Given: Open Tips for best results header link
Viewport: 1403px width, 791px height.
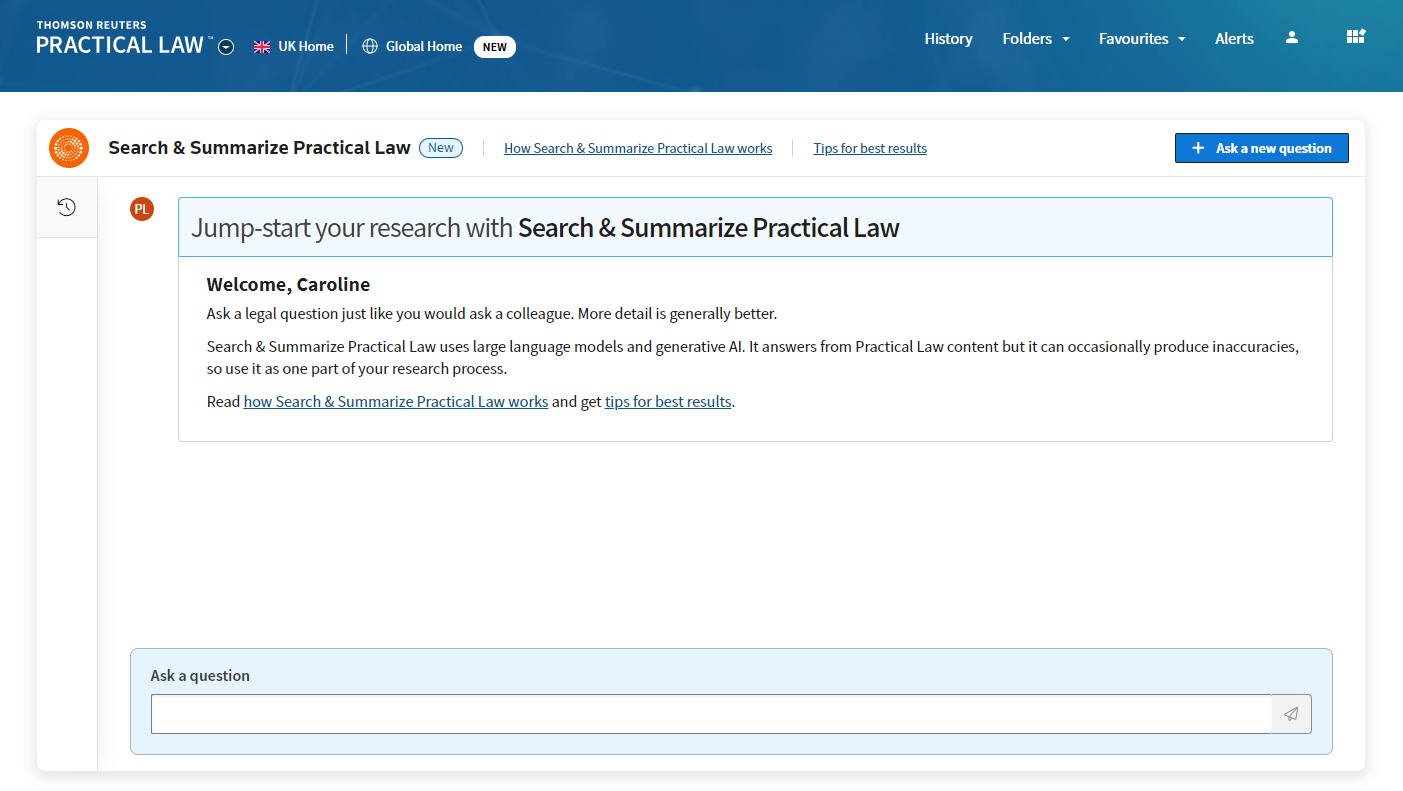Looking at the screenshot, I should 869,148.
